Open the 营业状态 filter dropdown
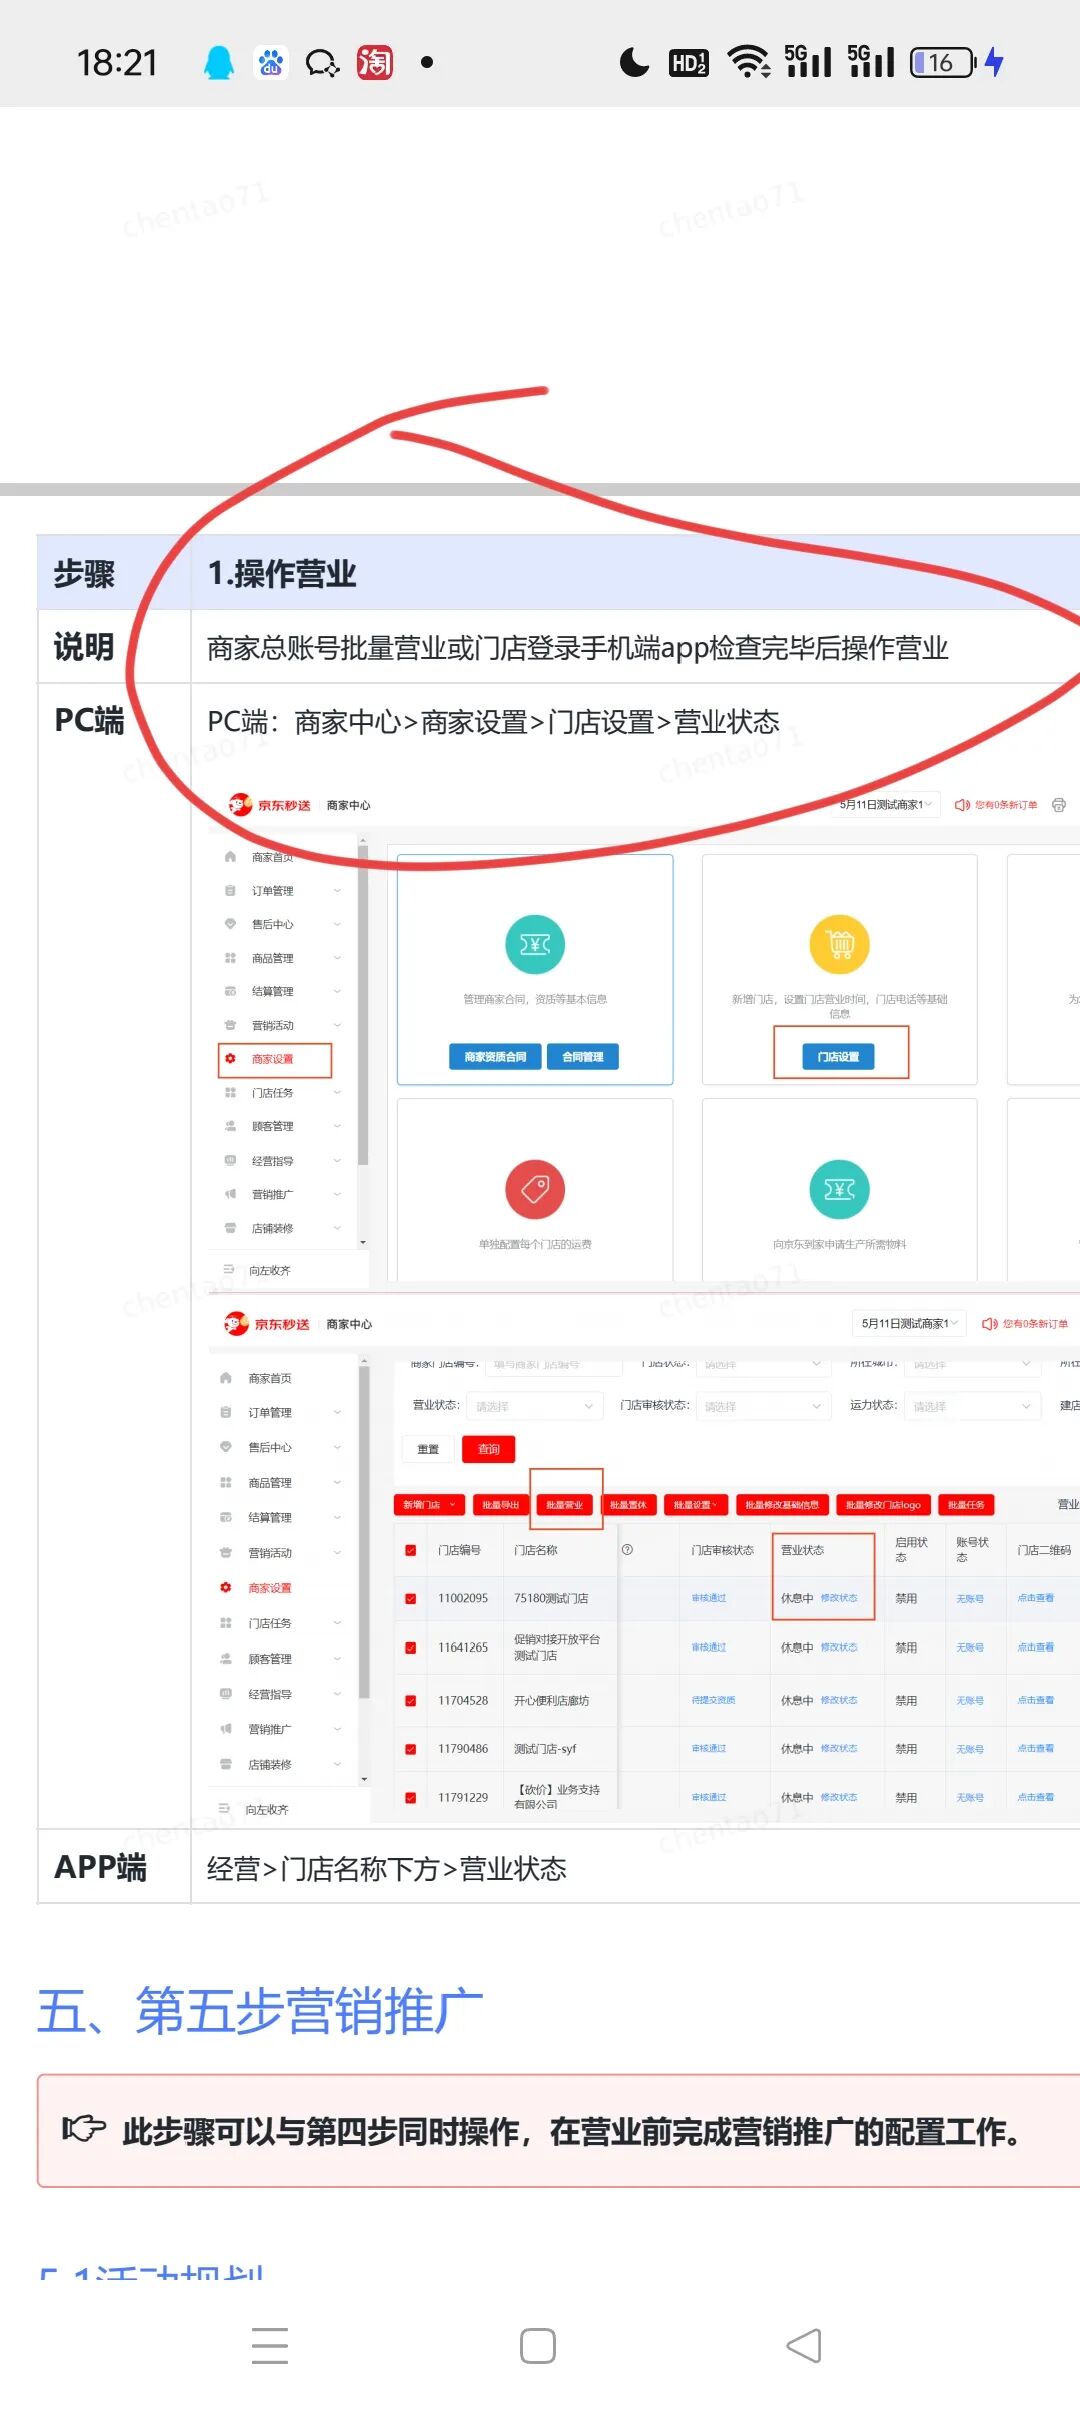 (534, 1406)
